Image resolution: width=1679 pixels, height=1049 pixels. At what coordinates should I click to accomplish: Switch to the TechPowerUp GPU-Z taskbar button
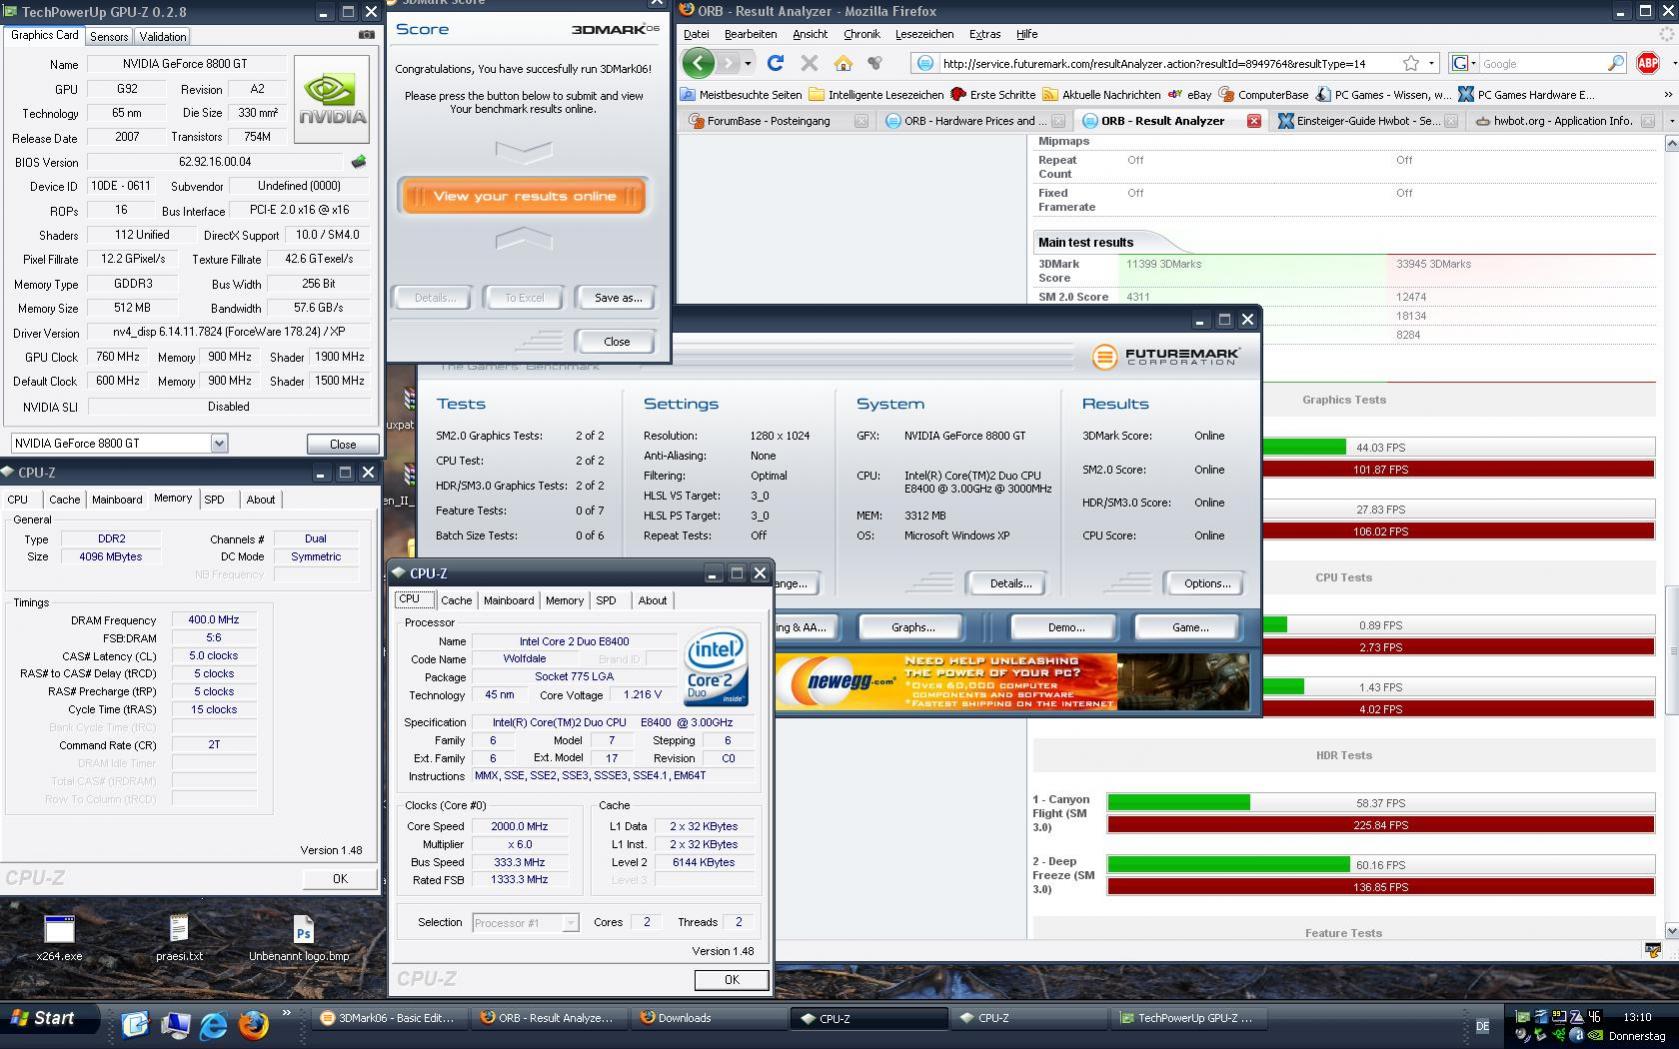pyautogui.click(x=1188, y=1018)
